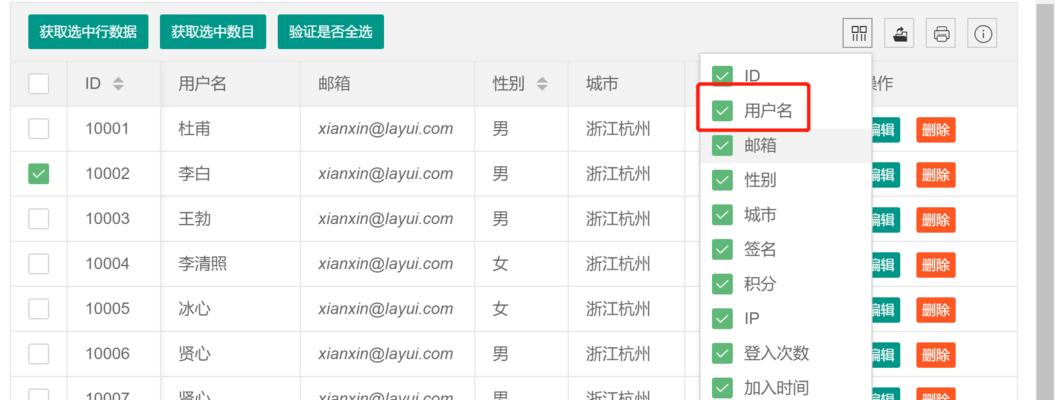Click 删除 button in row 10003

pyautogui.click(x=936, y=220)
